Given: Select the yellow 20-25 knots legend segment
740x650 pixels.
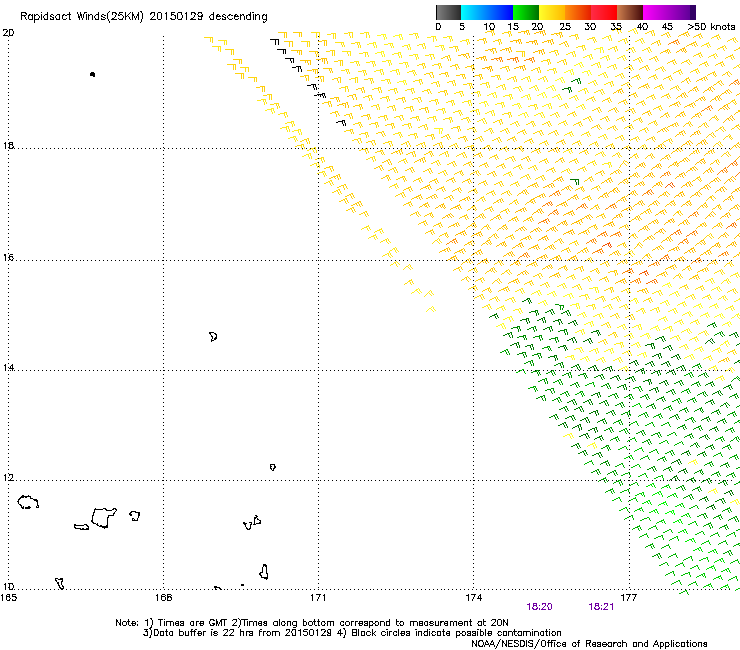Looking at the screenshot, I should point(552,12).
